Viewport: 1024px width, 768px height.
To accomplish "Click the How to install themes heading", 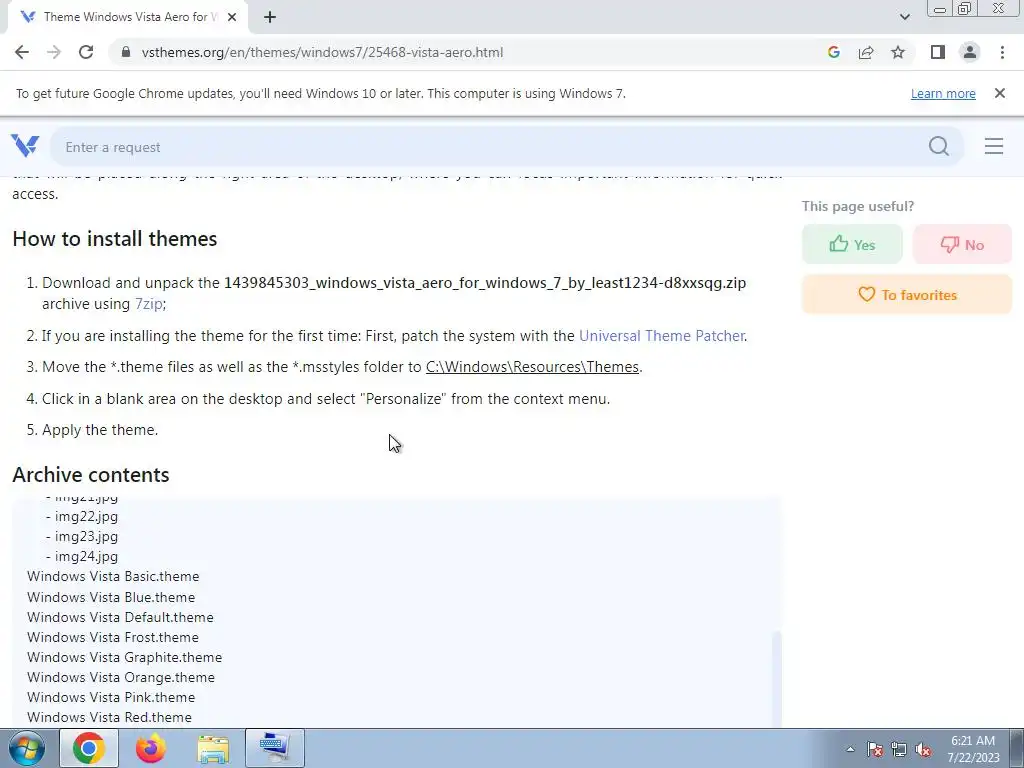I will [115, 238].
